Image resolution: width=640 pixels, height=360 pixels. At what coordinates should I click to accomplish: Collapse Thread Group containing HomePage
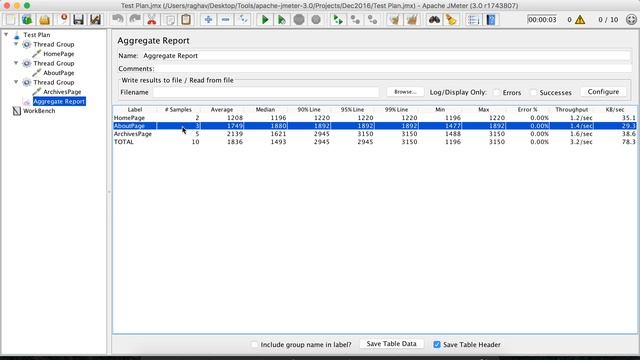16,44
